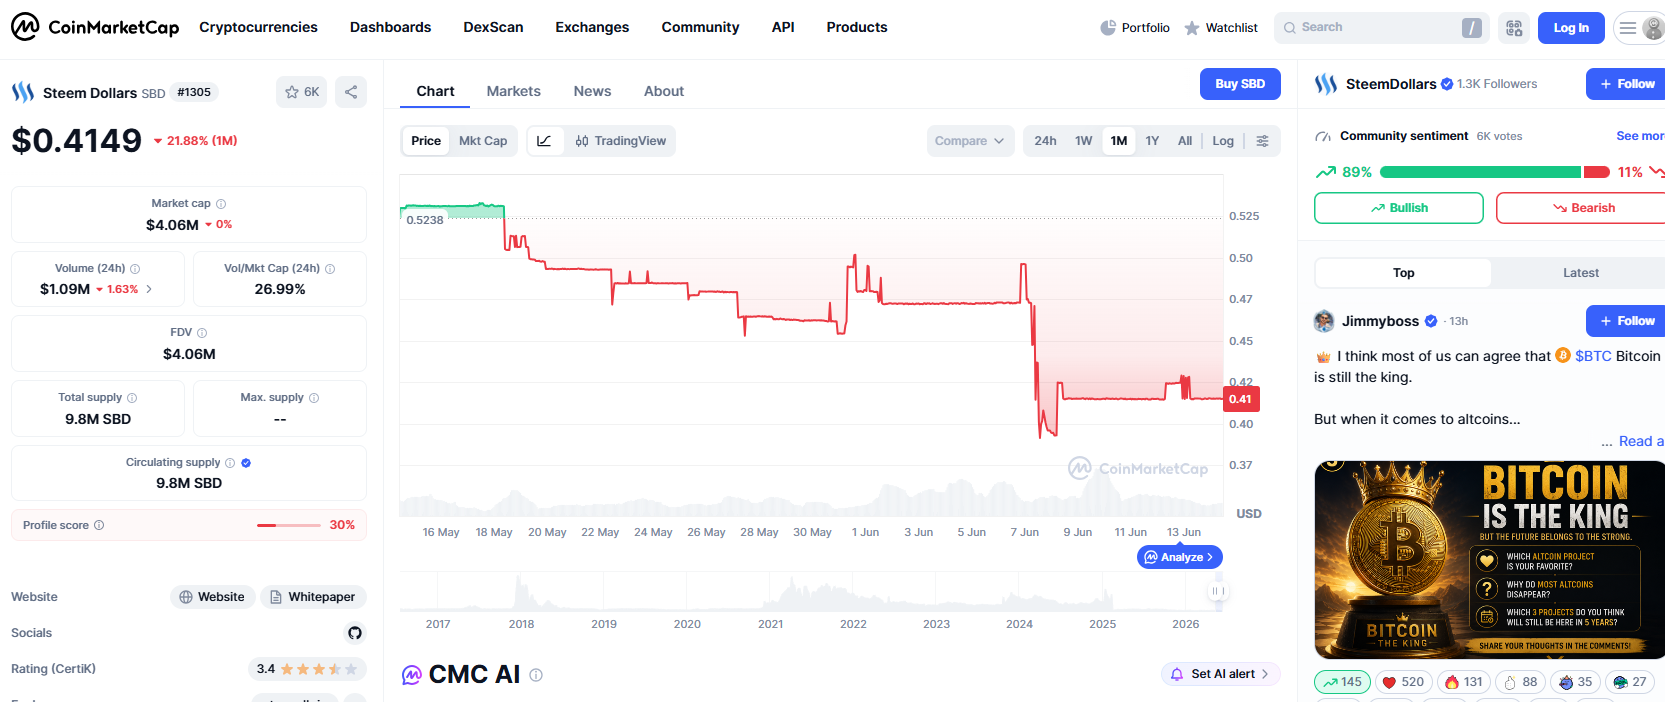The height and width of the screenshot is (702, 1665).
Task: Open the Products menu
Action: 857,27
